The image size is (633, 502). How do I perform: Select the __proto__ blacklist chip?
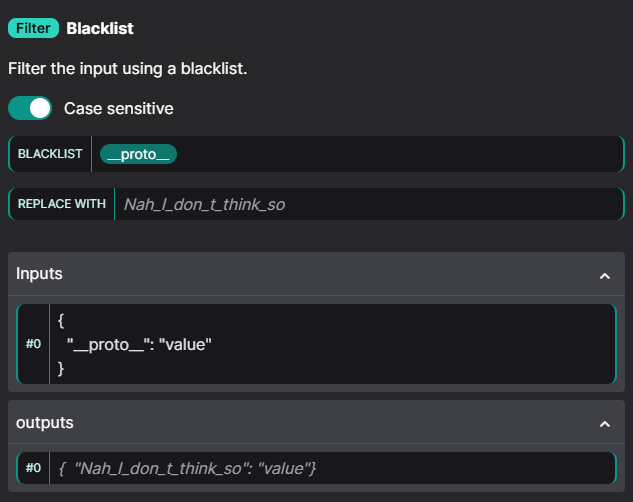tap(138, 154)
